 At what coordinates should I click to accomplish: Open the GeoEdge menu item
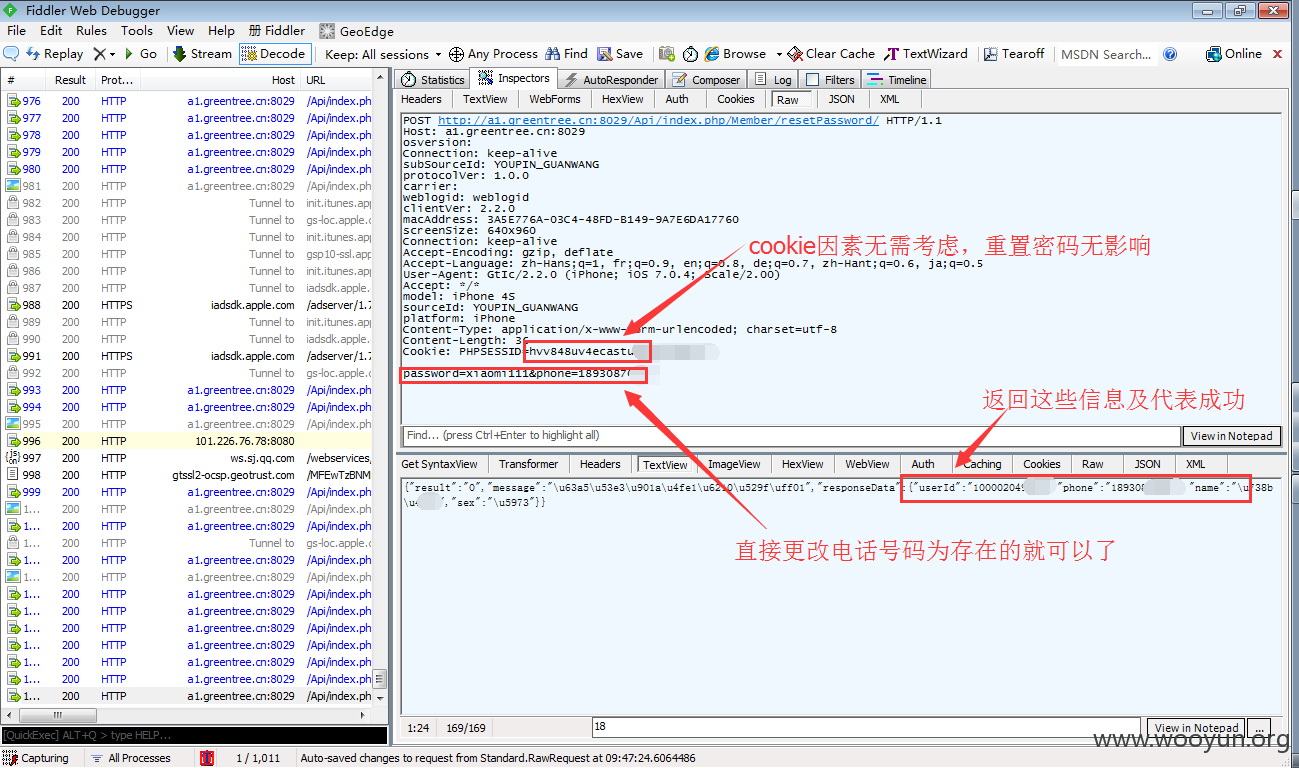357,31
